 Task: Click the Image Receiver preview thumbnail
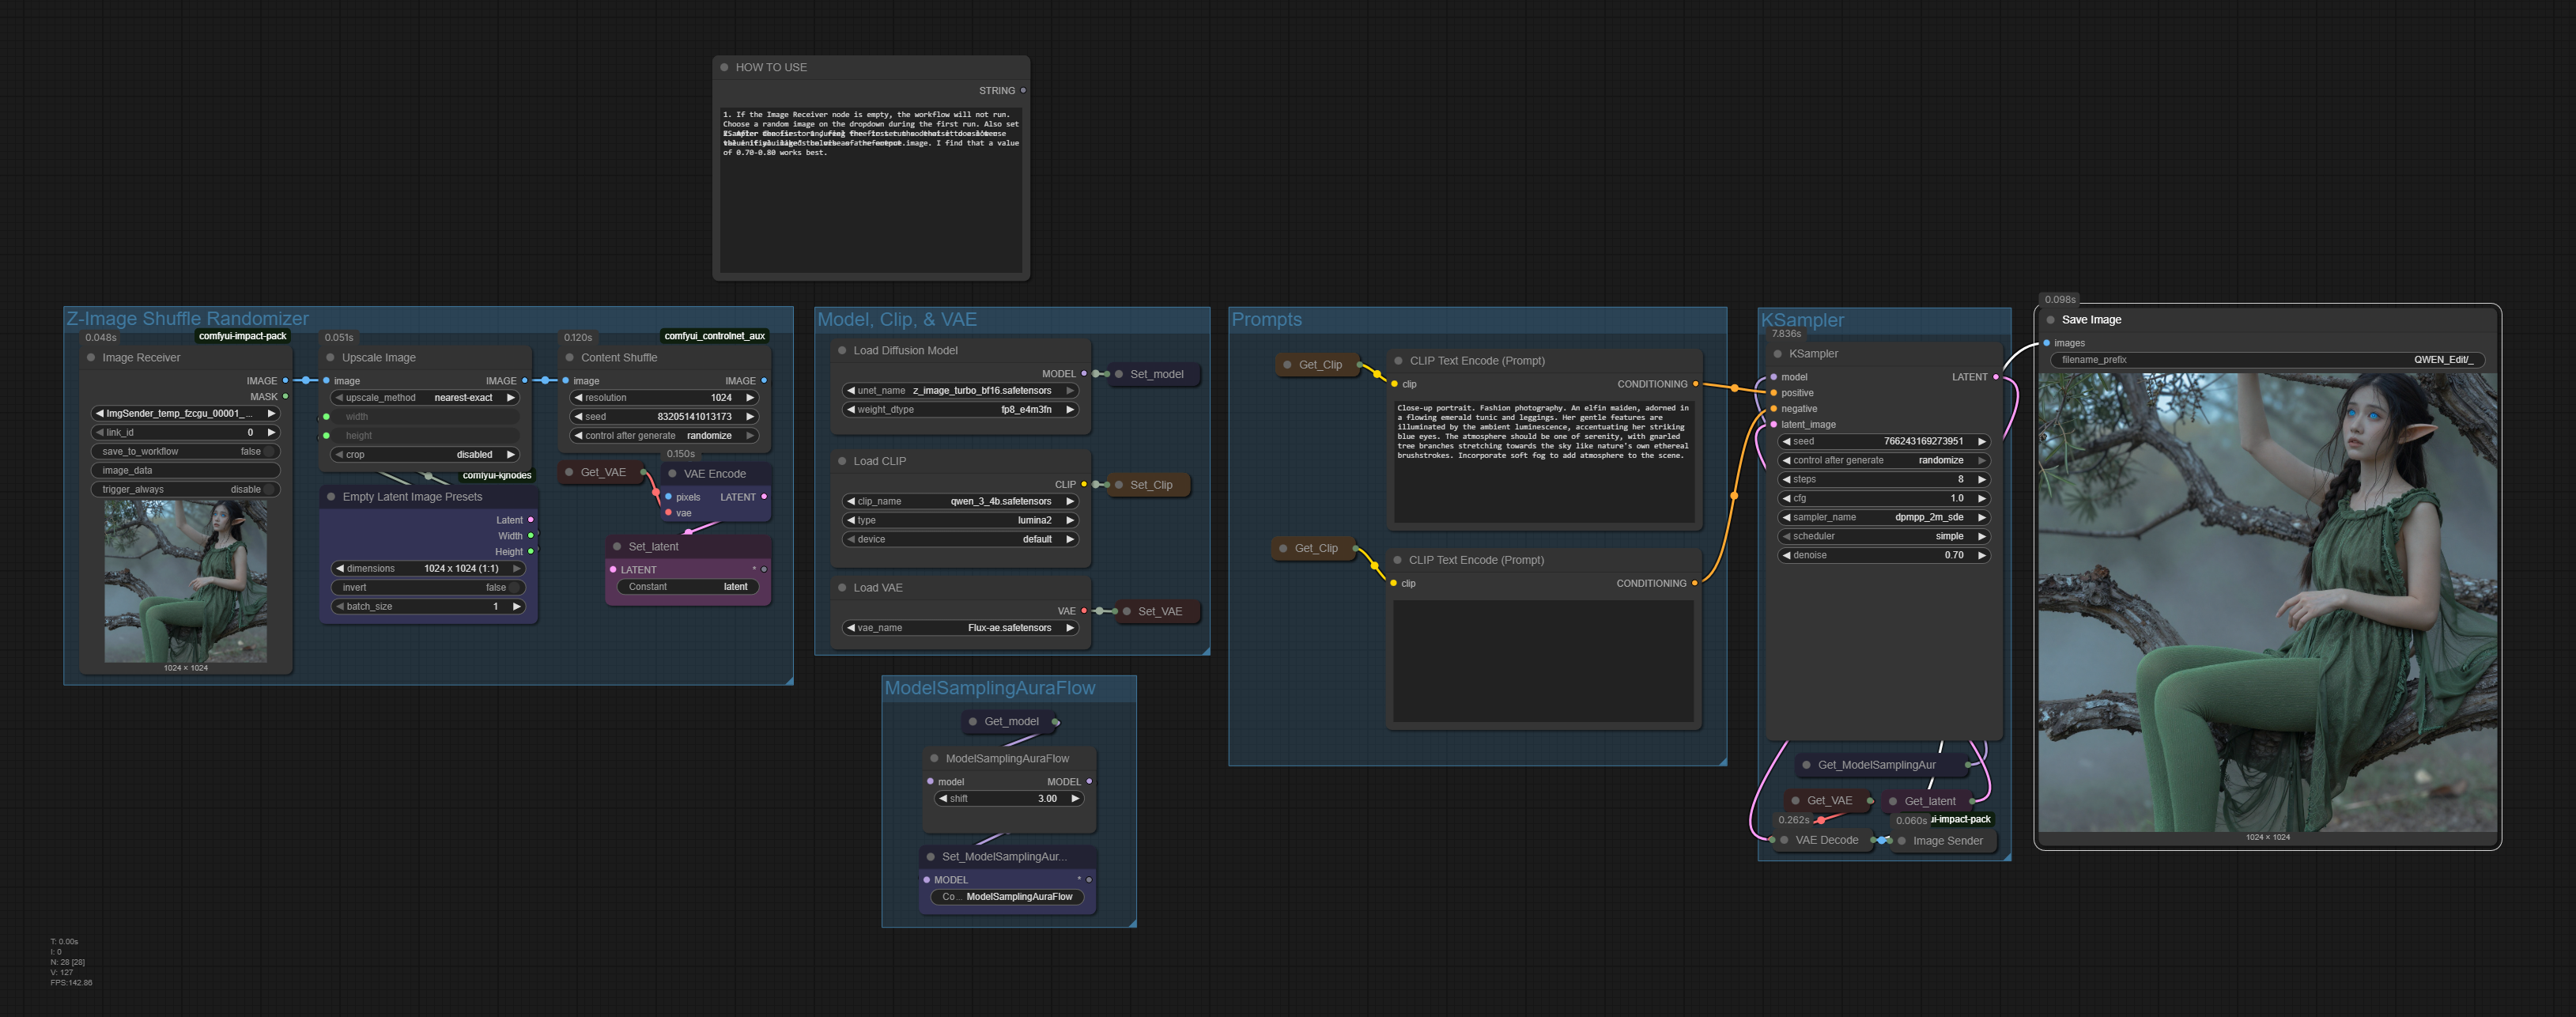[185, 581]
